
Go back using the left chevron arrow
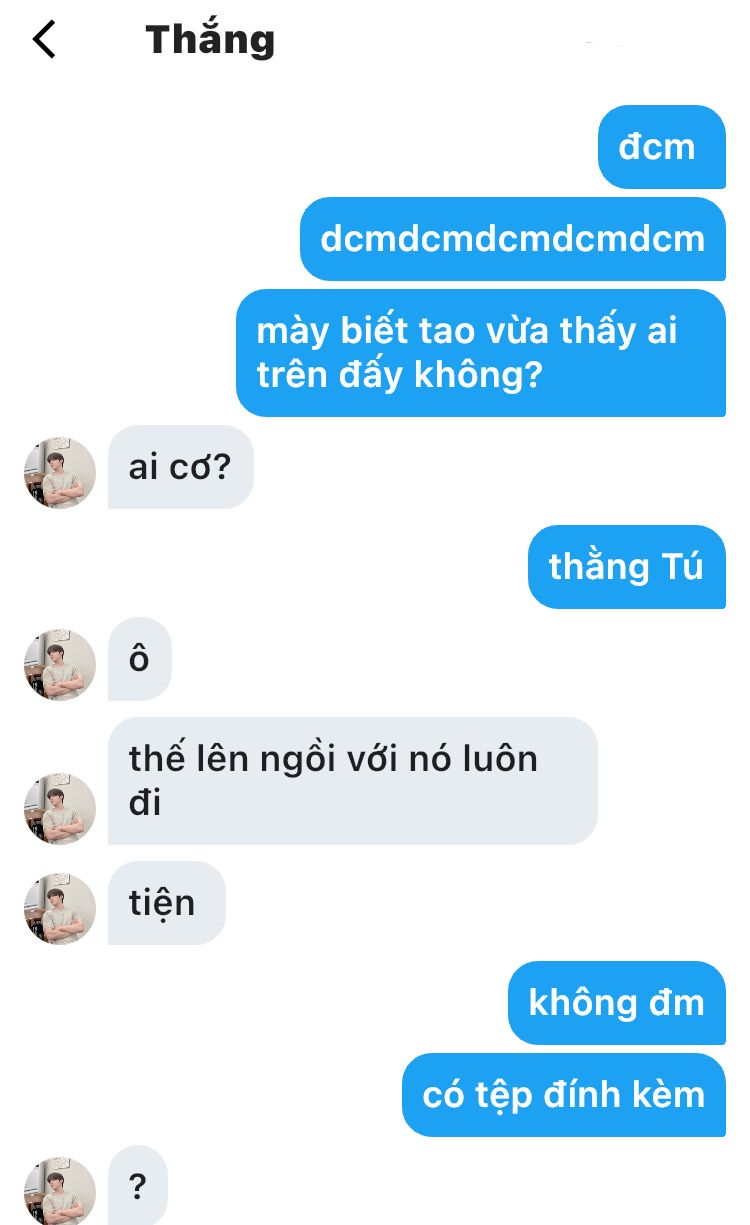pos(44,40)
